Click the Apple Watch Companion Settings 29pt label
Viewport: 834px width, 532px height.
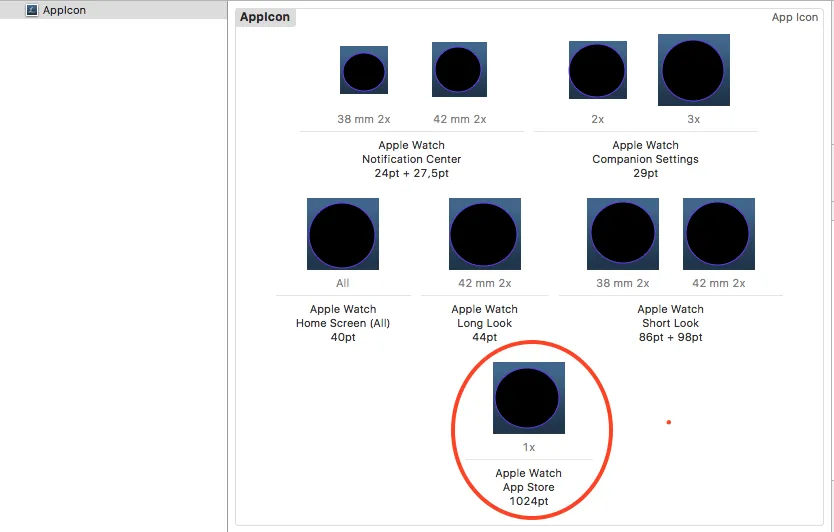645,159
